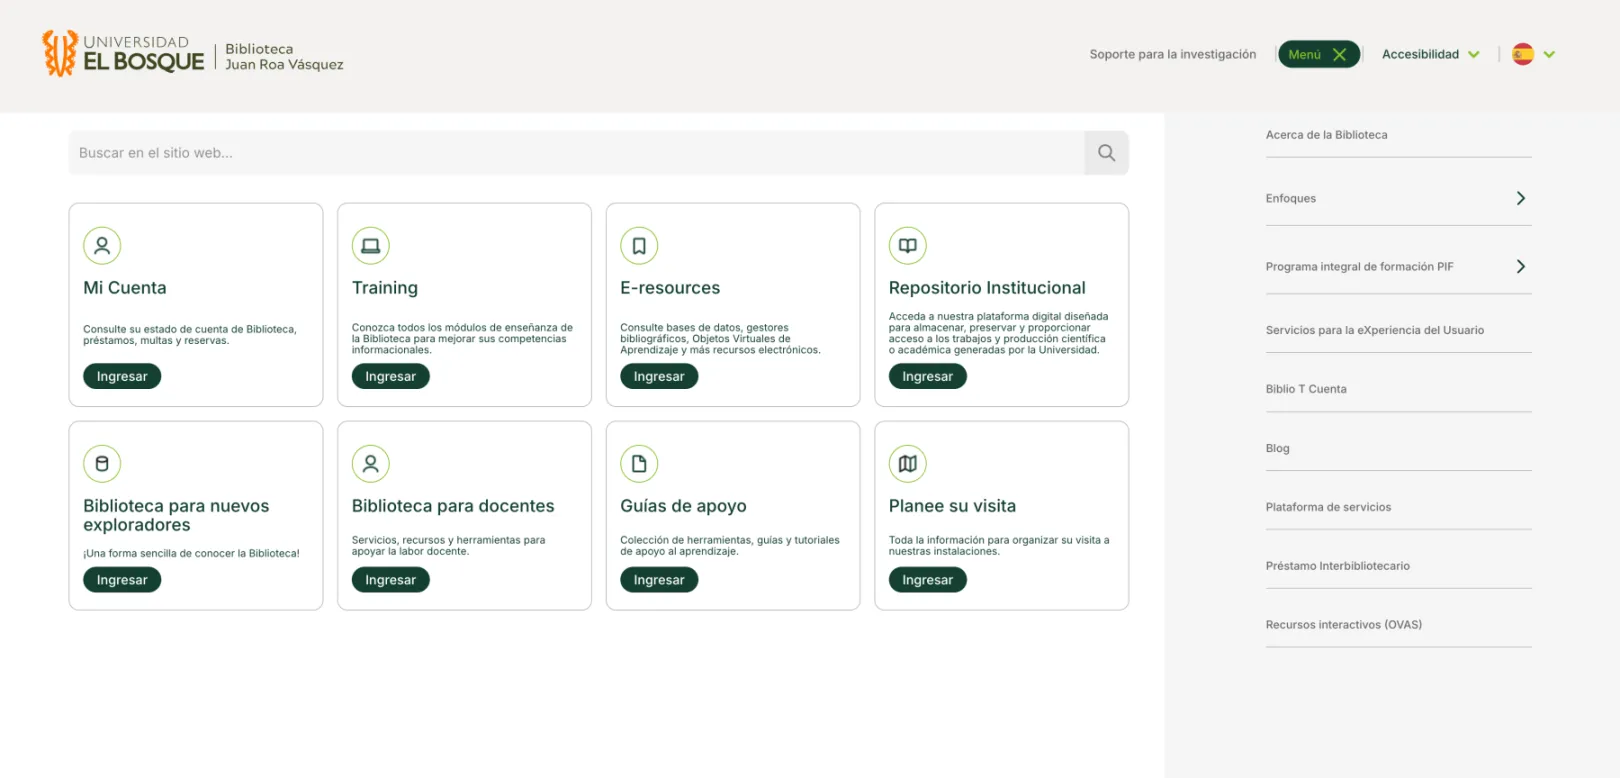The height and width of the screenshot is (778, 1620).
Task: Open the Blog menu item
Action: [x=1277, y=448]
